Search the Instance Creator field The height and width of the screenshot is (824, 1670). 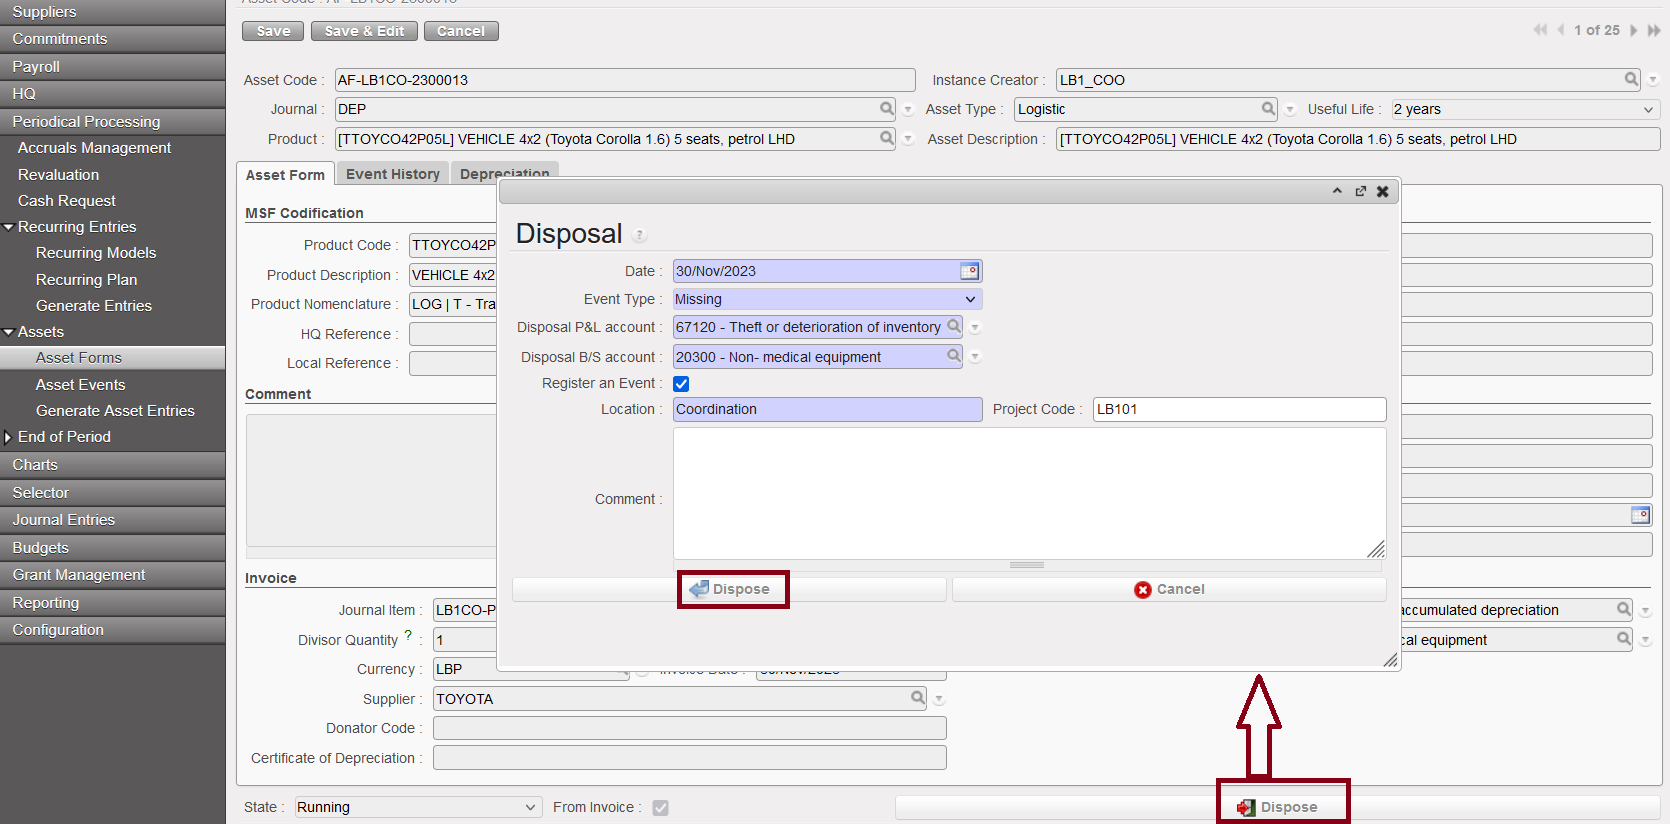click(x=1631, y=79)
